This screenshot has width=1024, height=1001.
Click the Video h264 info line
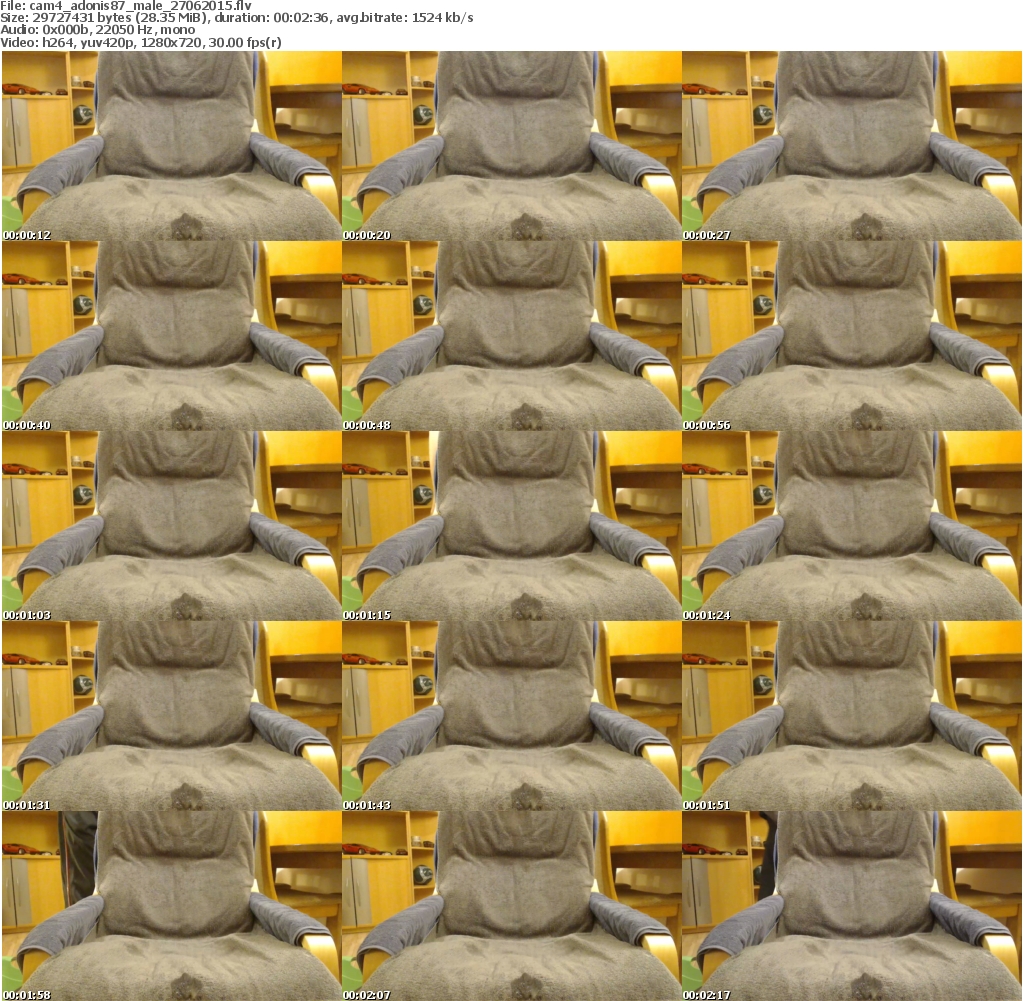141,42
